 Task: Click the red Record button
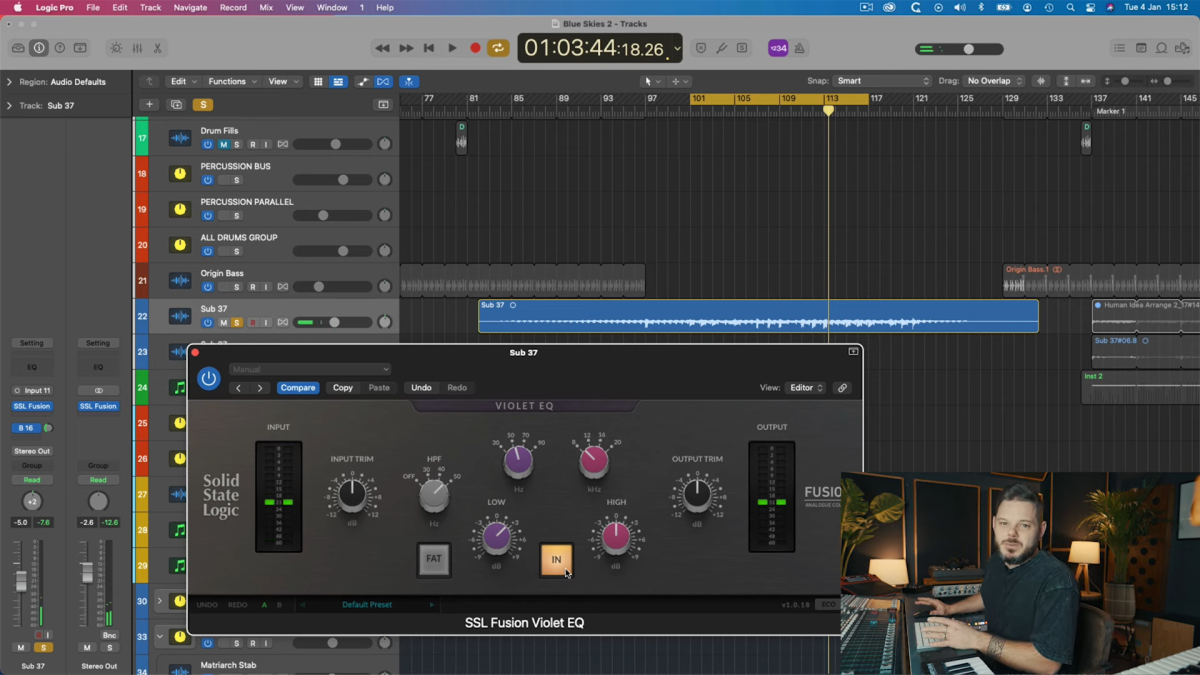coord(475,48)
